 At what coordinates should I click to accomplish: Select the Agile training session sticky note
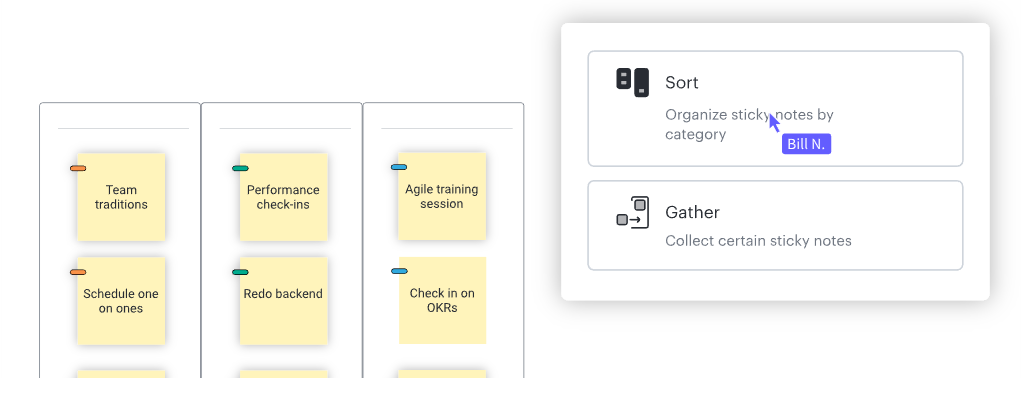click(x=442, y=197)
